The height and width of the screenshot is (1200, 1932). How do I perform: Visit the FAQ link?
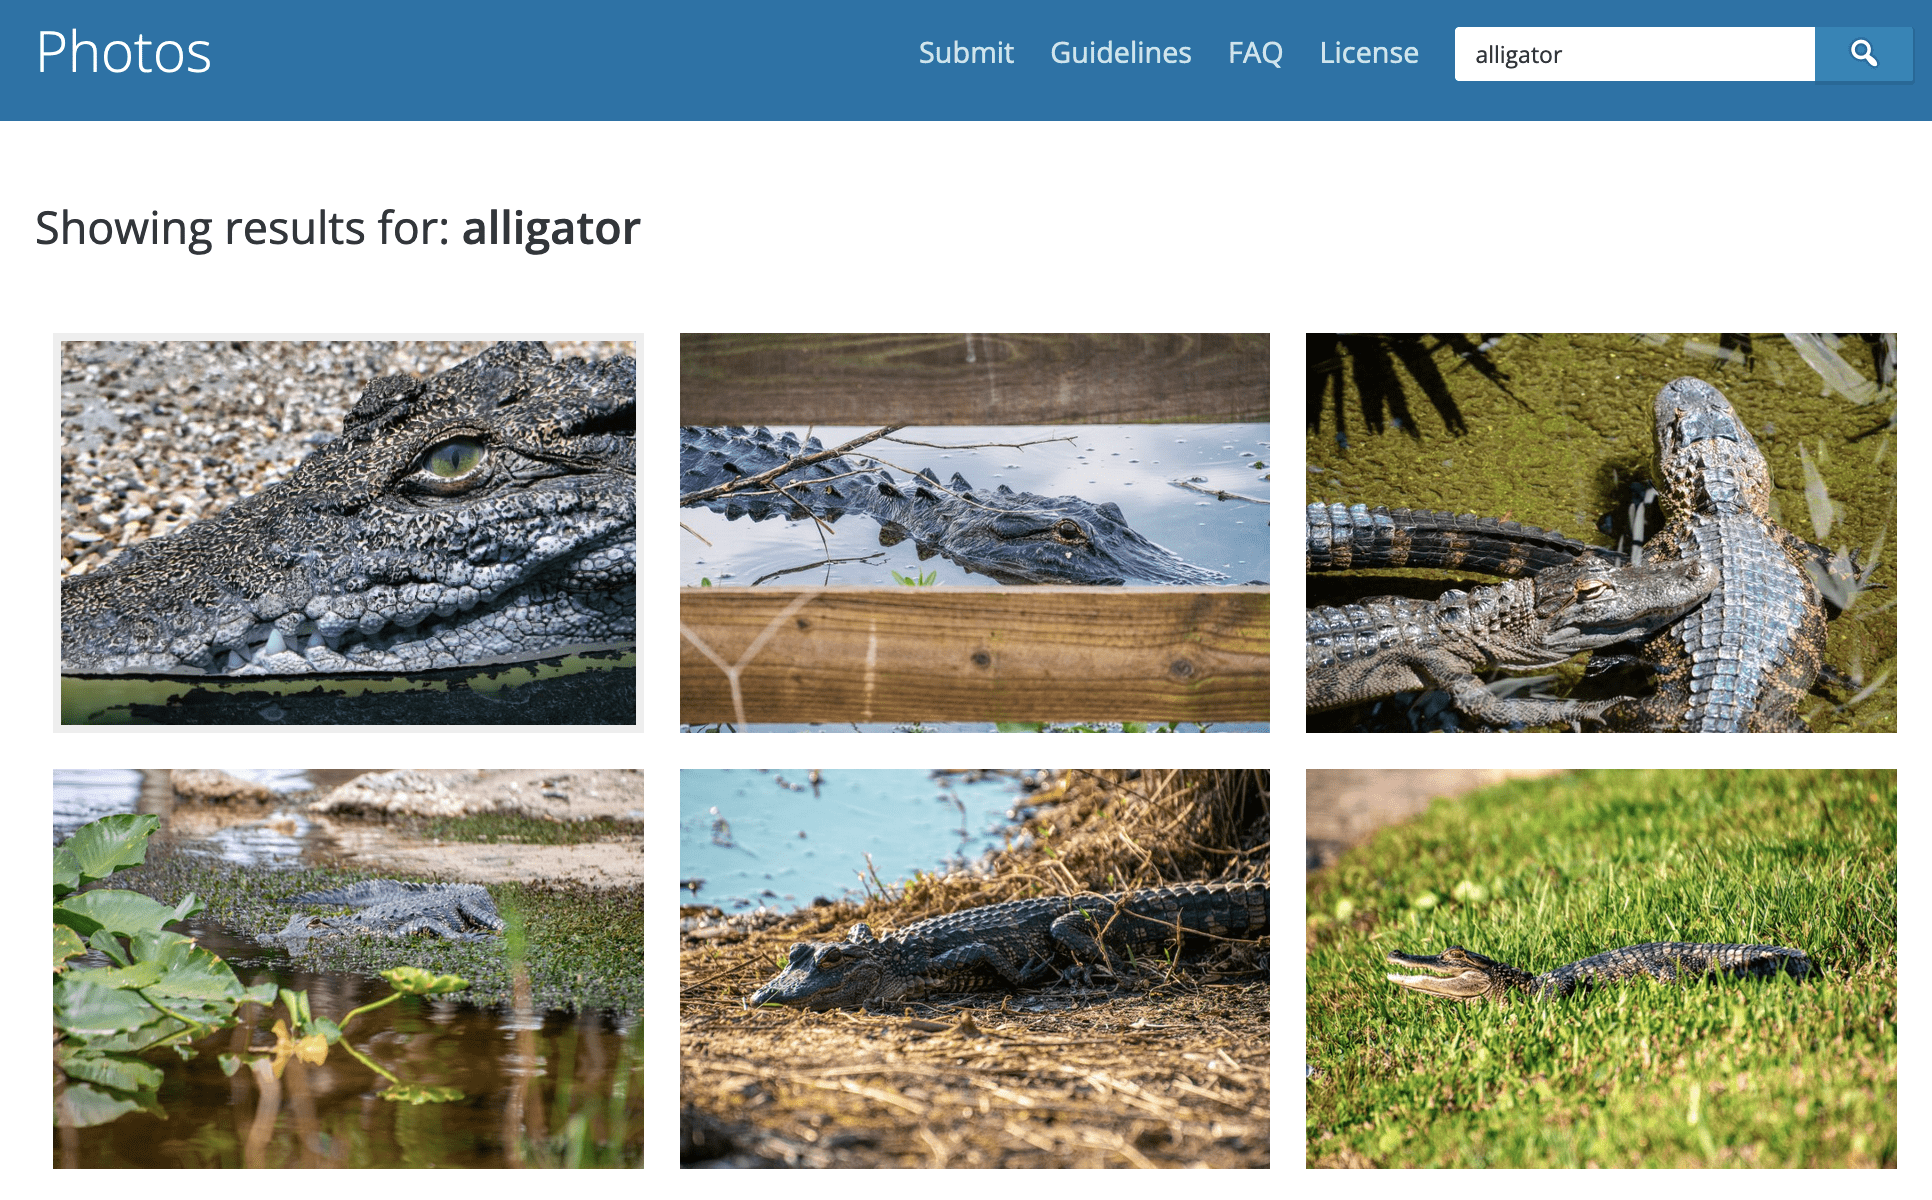tap(1255, 53)
